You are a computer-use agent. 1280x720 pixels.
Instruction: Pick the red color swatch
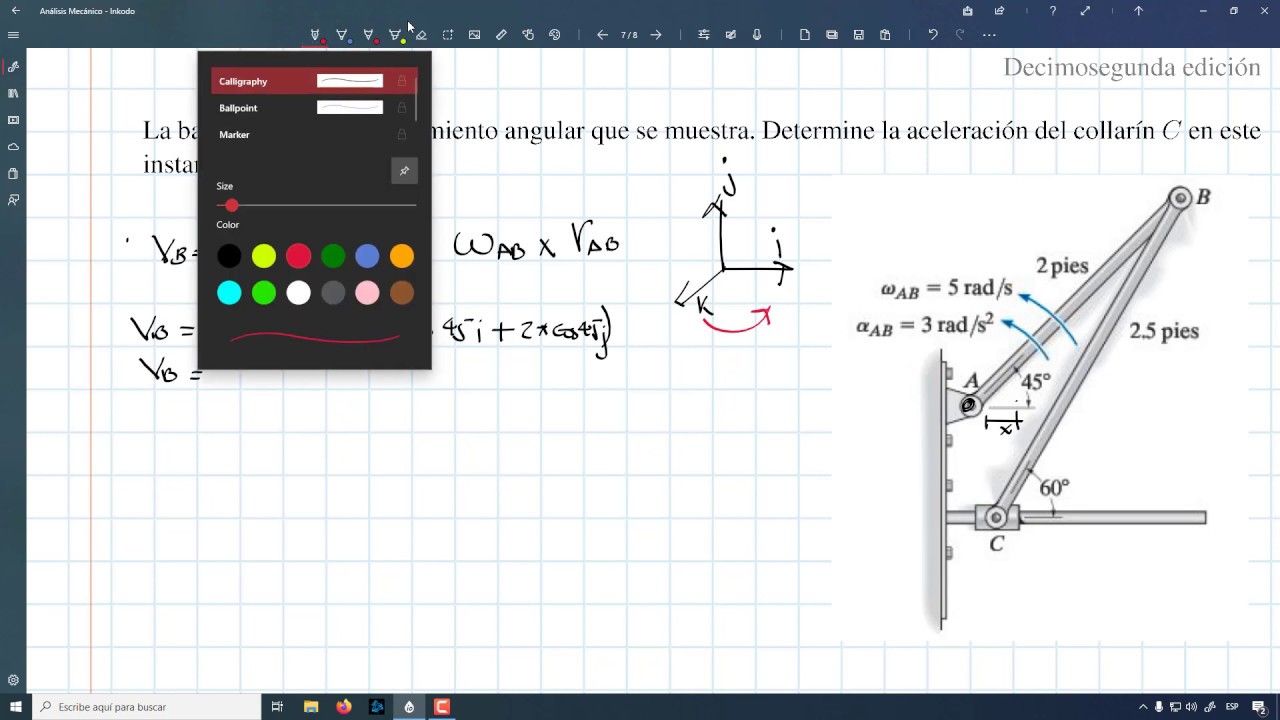pyautogui.click(x=298, y=256)
